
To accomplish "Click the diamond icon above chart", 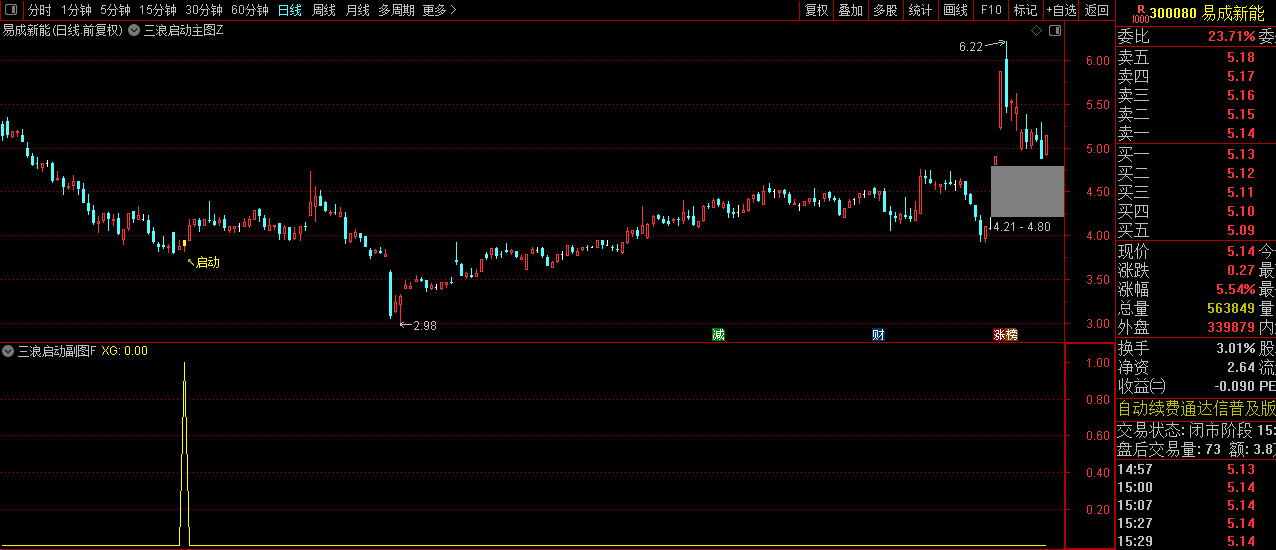I will click(x=1036, y=31).
